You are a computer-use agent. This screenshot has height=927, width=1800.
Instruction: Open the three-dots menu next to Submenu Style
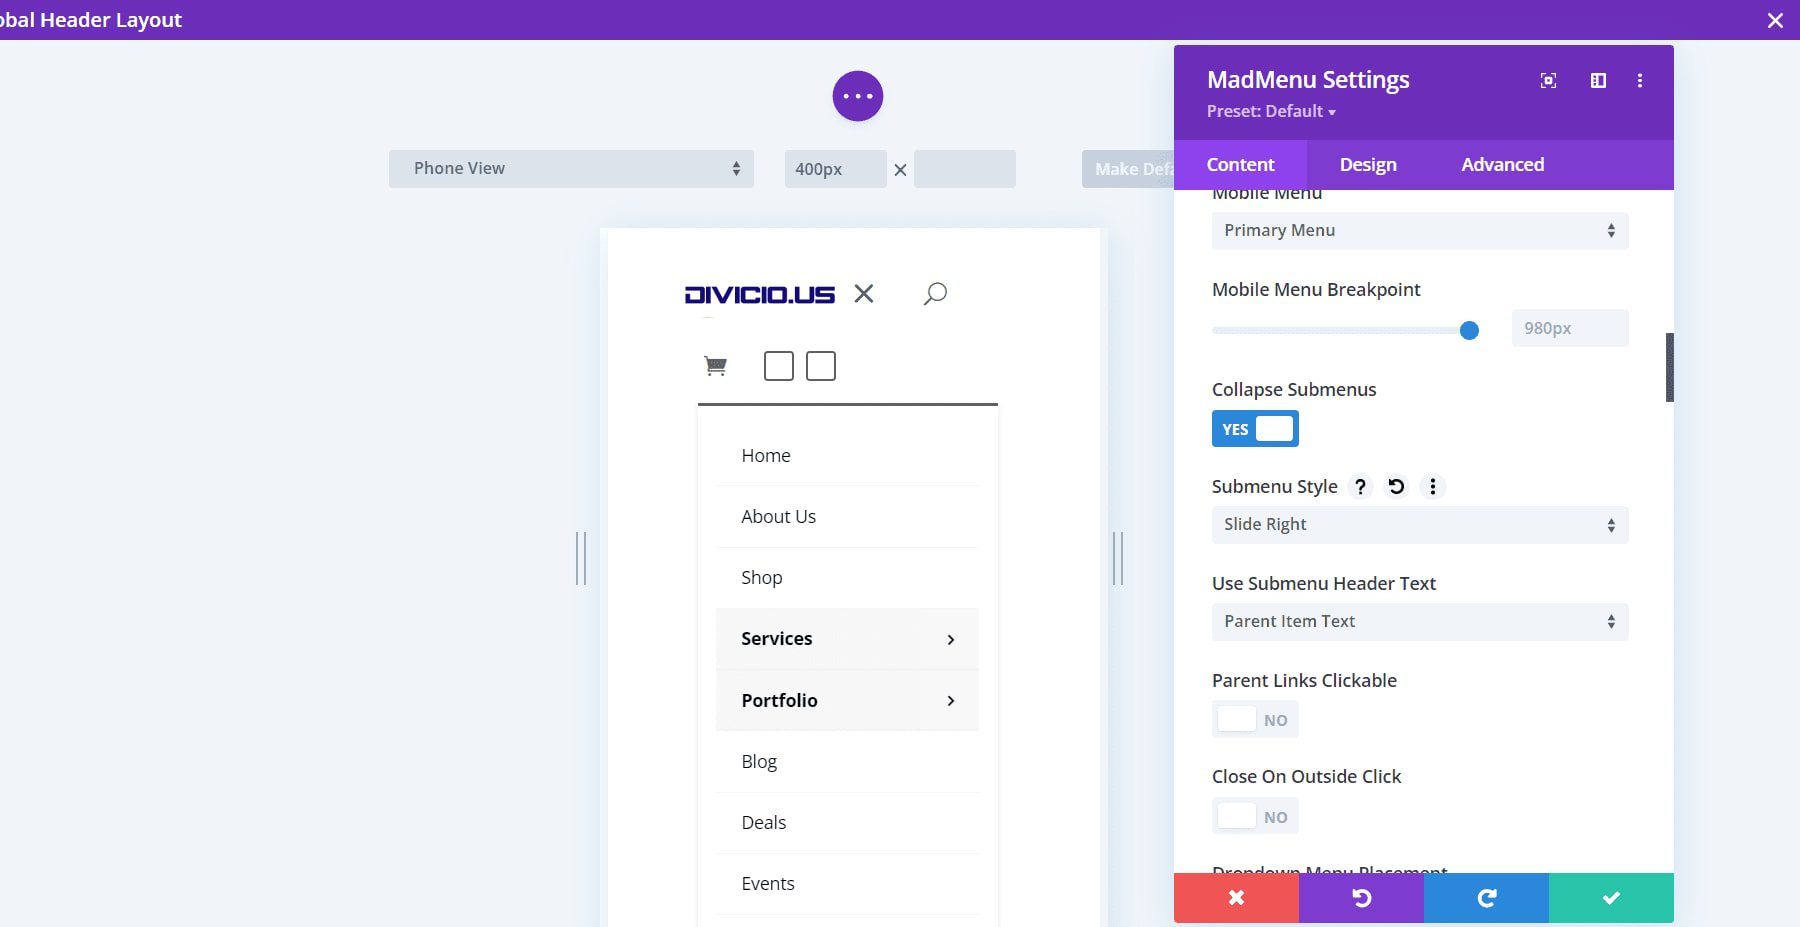[x=1432, y=487]
